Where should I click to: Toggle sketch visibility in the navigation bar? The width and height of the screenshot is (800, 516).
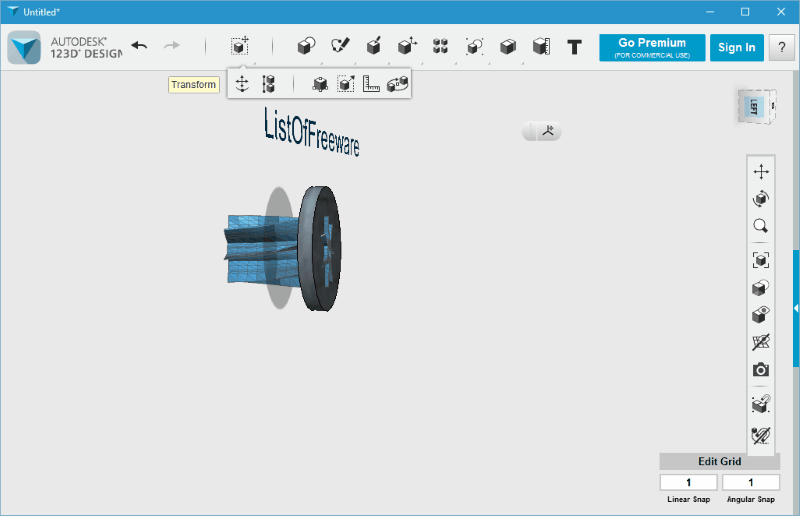(x=761, y=435)
